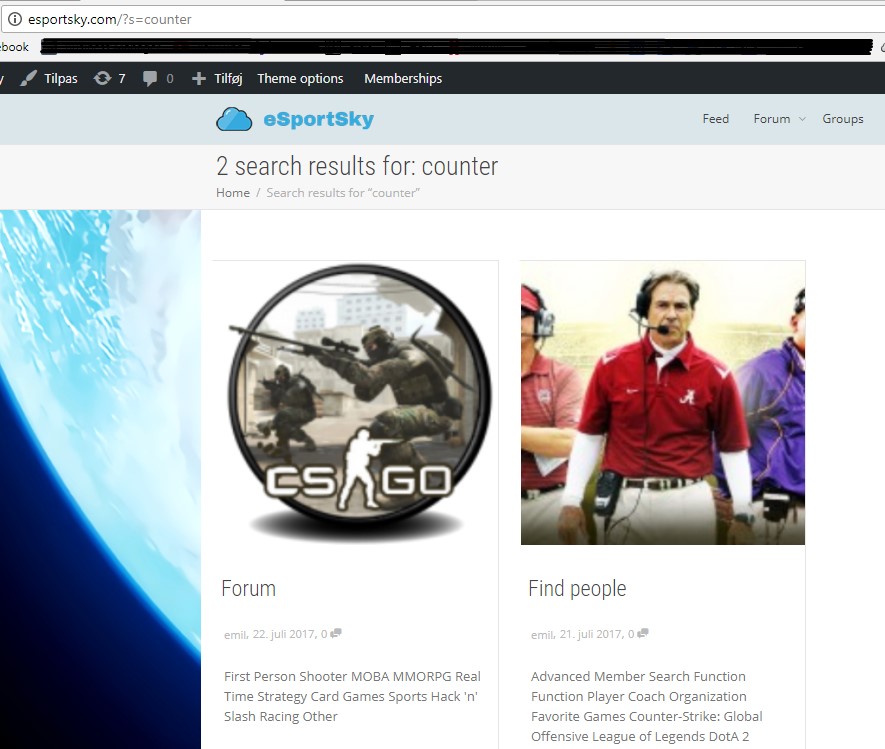Viewport: 885px width, 749px height.
Task: Click the date 22. juli 2017
Action: 283,634
